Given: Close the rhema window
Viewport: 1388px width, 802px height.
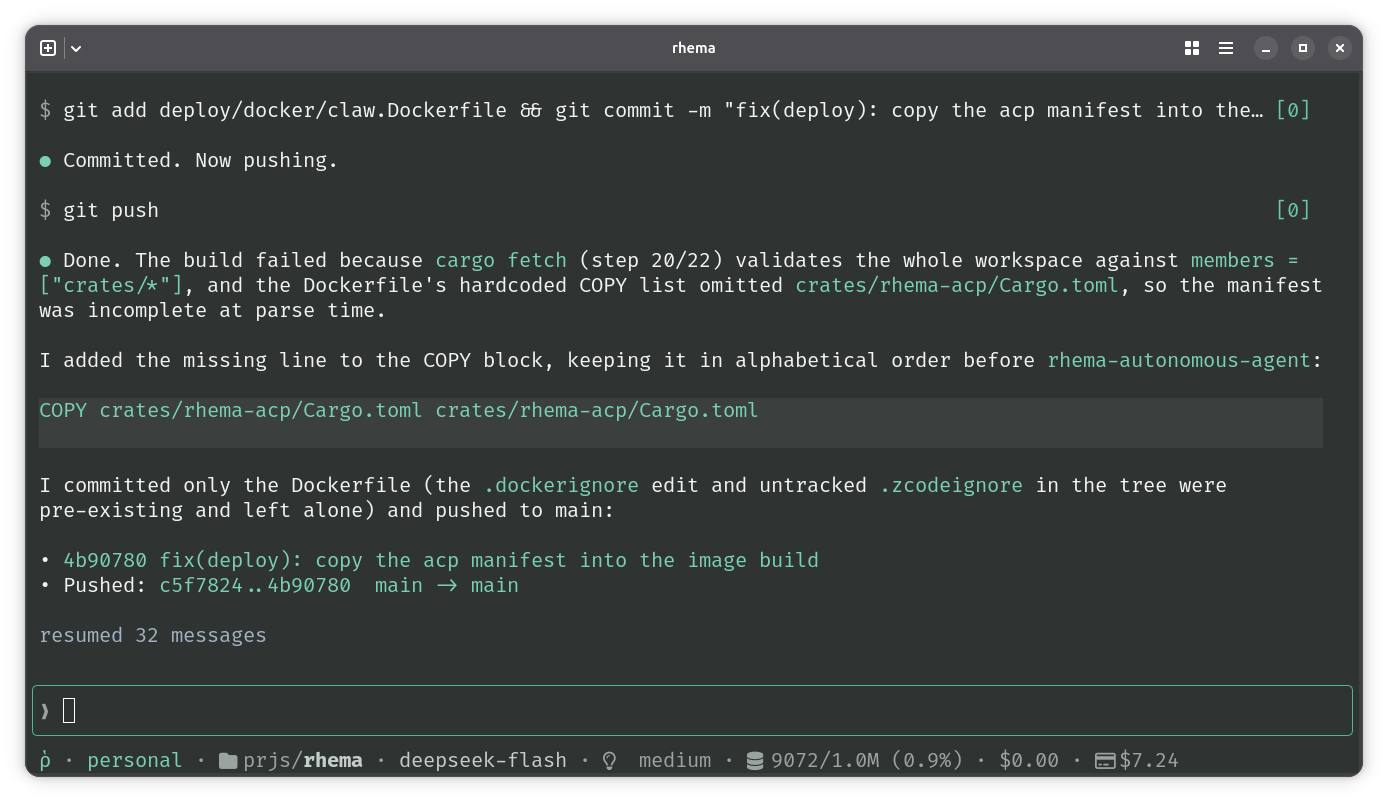Looking at the screenshot, I should tap(1339, 48).
